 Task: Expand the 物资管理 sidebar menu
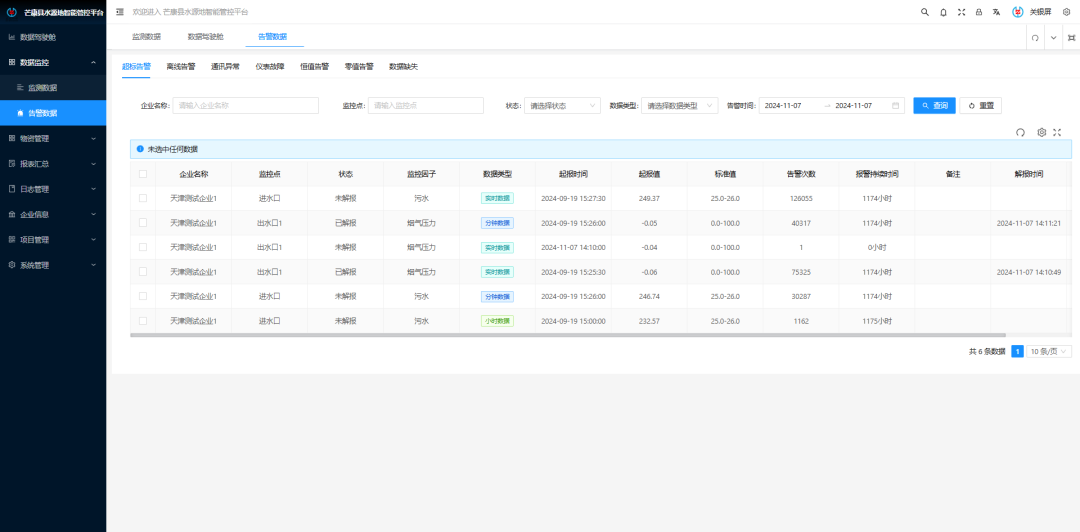click(52, 138)
